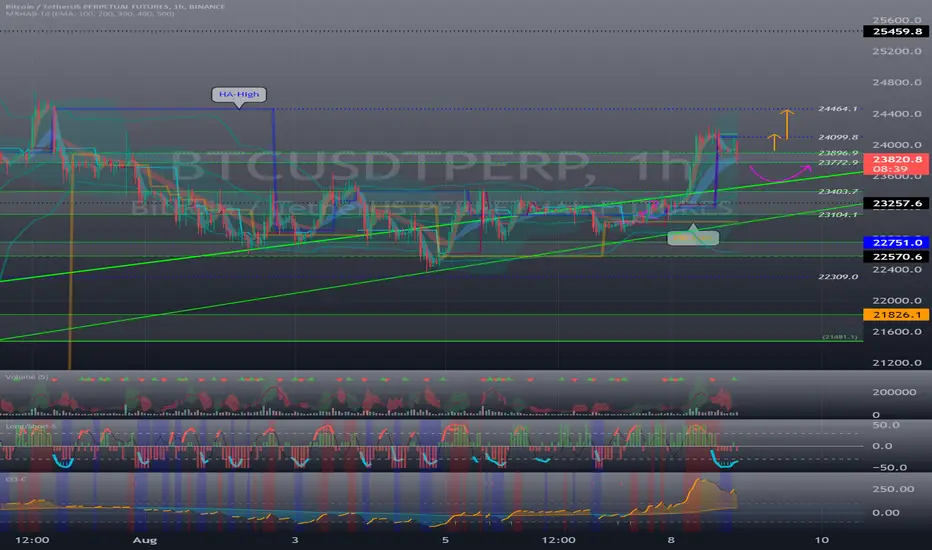This screenshot has width=932, height=550.
Task: Select the 10 date marker on time axis
Action: [x=821, y=540]
